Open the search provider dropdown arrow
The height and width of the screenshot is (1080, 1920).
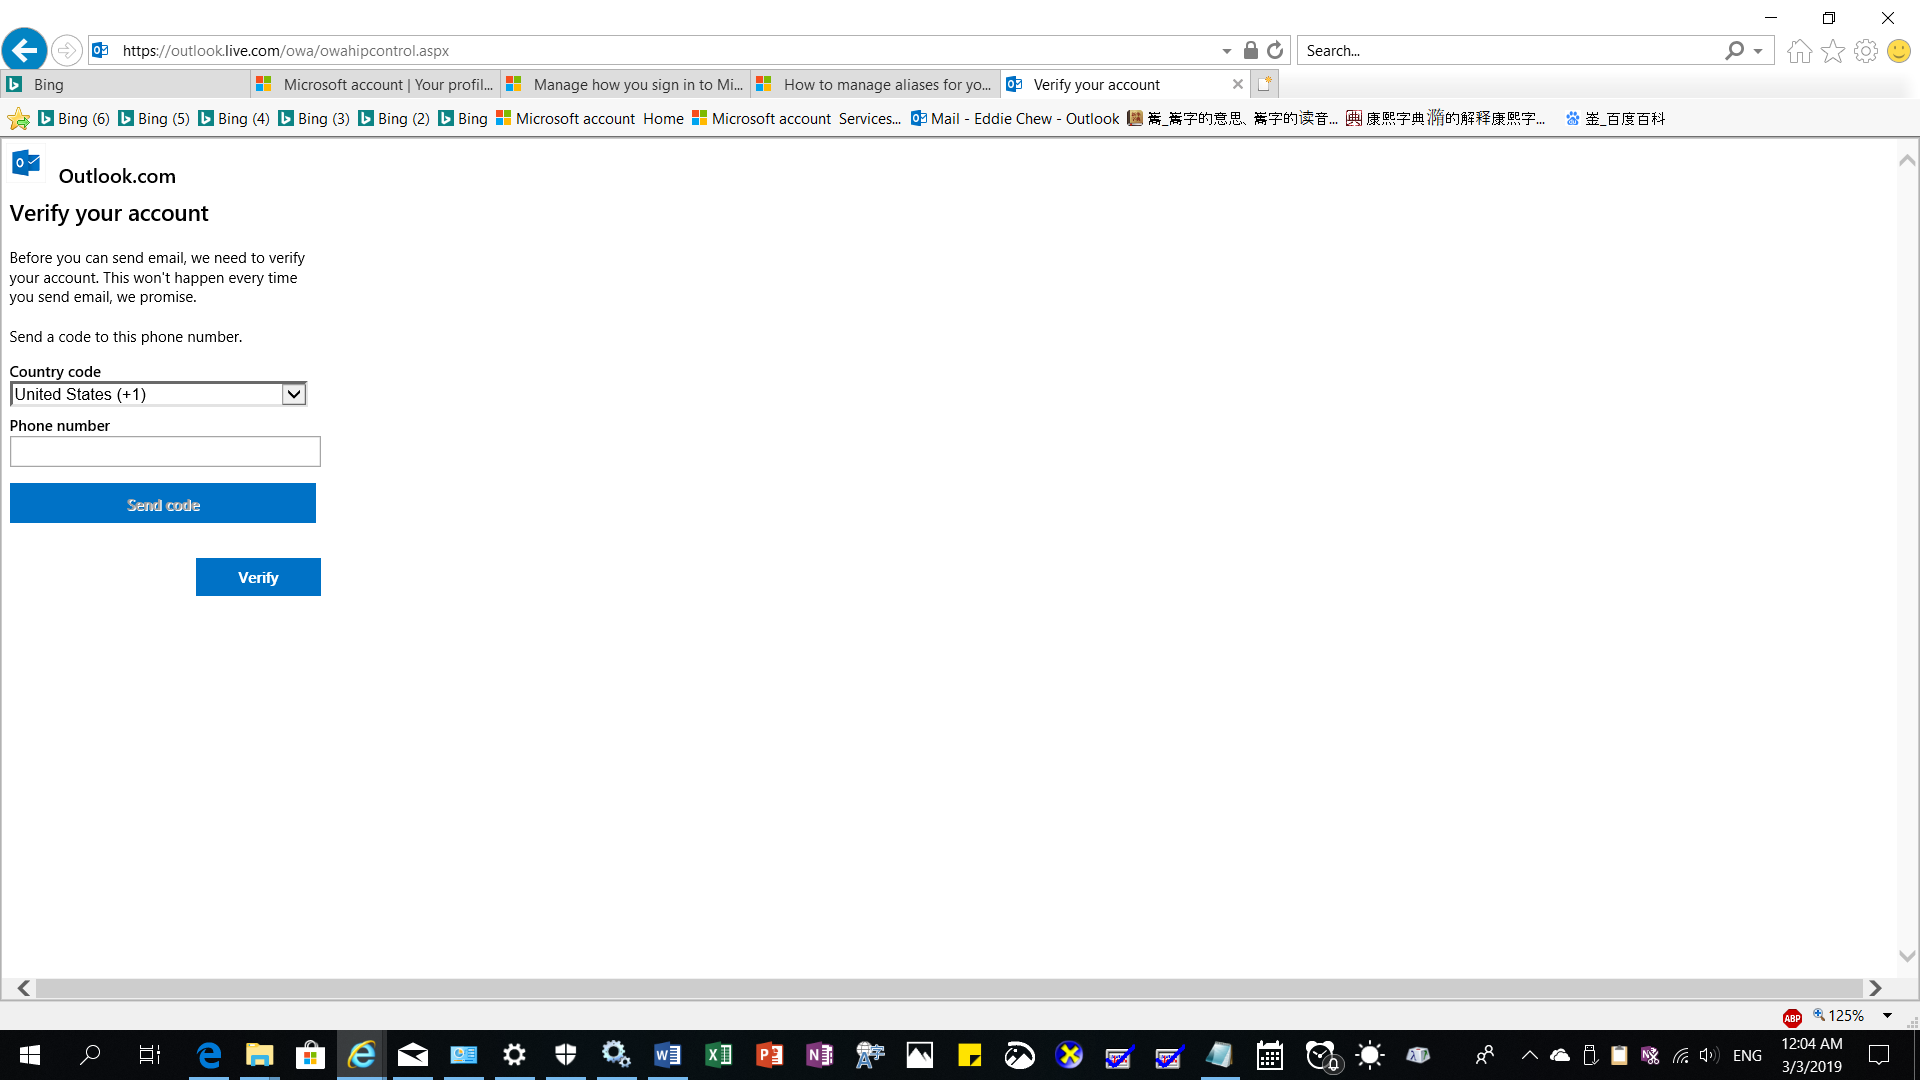(x=1758, y=51)
